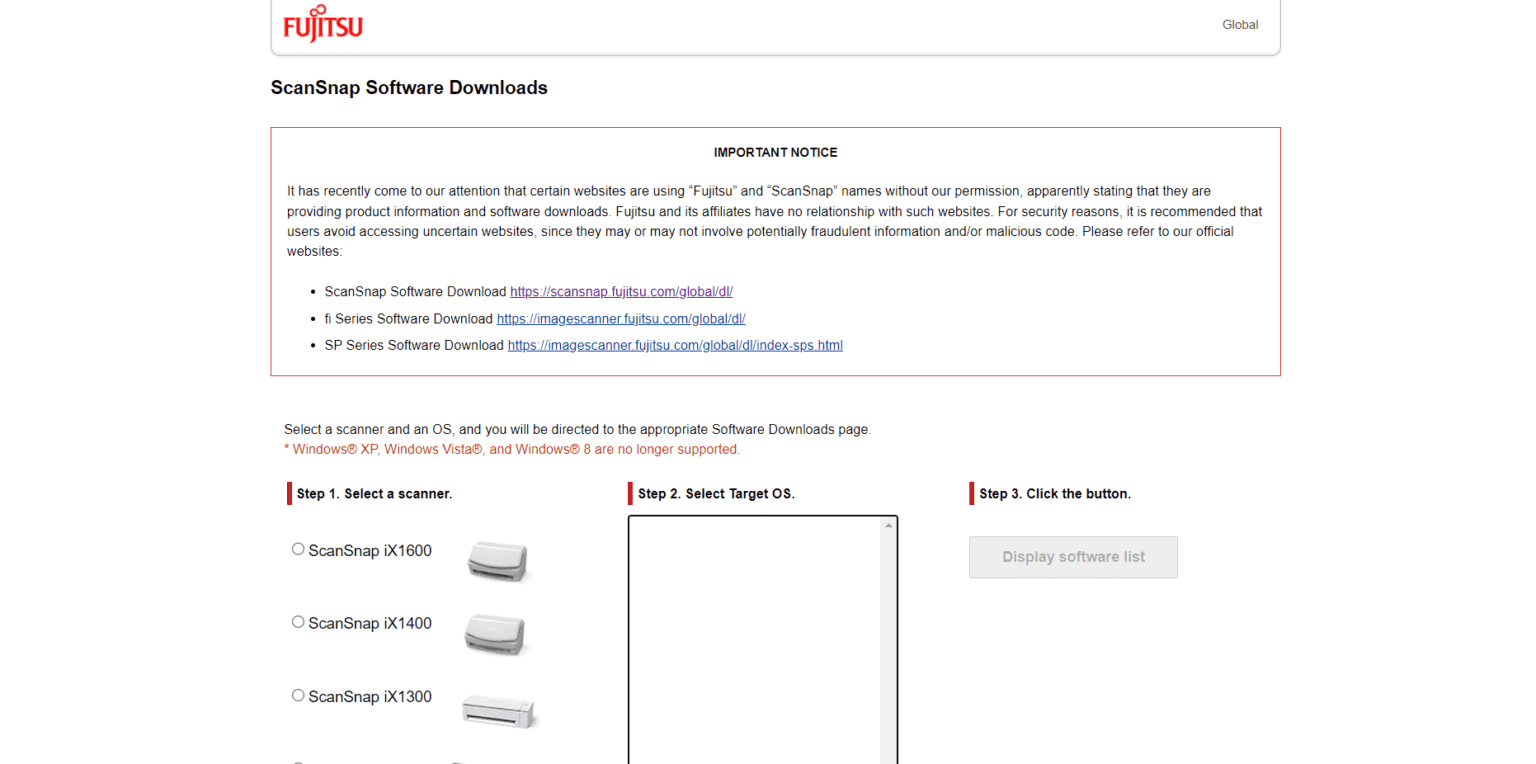
Task: Open the ScanSnap Software Download URL
Action: pyautogui.click(x=621, y=292)
